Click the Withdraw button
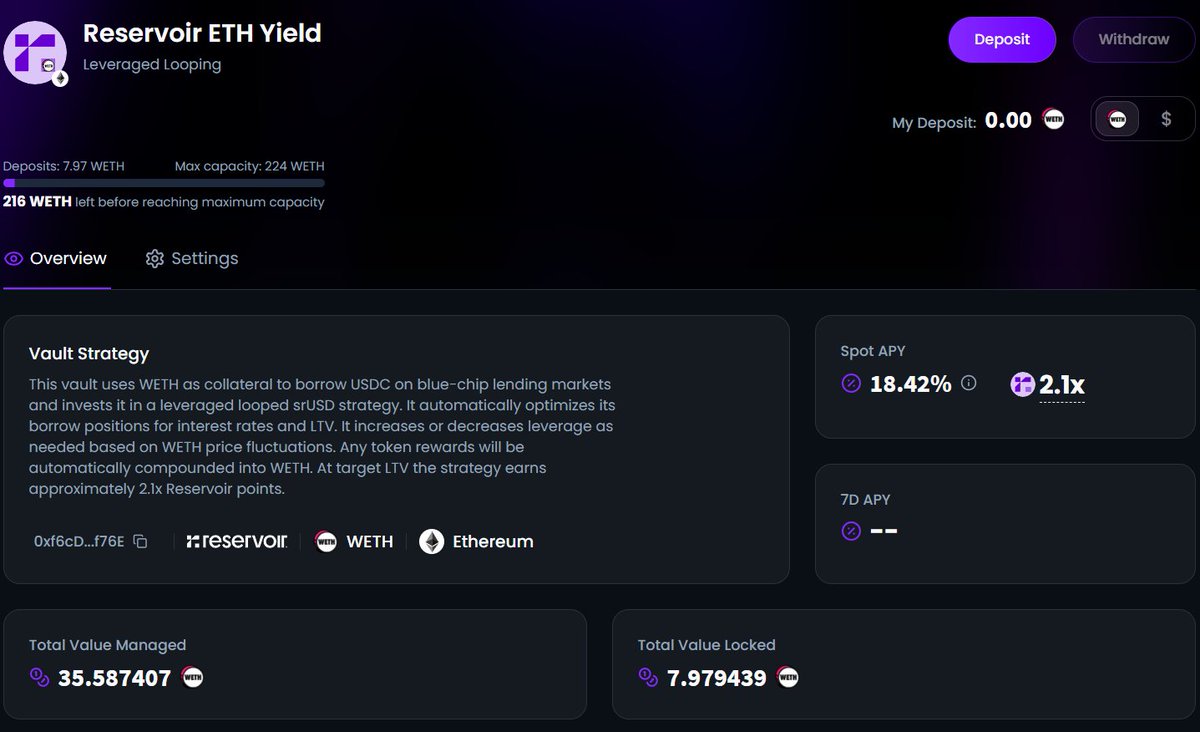 click(1134, 40)
